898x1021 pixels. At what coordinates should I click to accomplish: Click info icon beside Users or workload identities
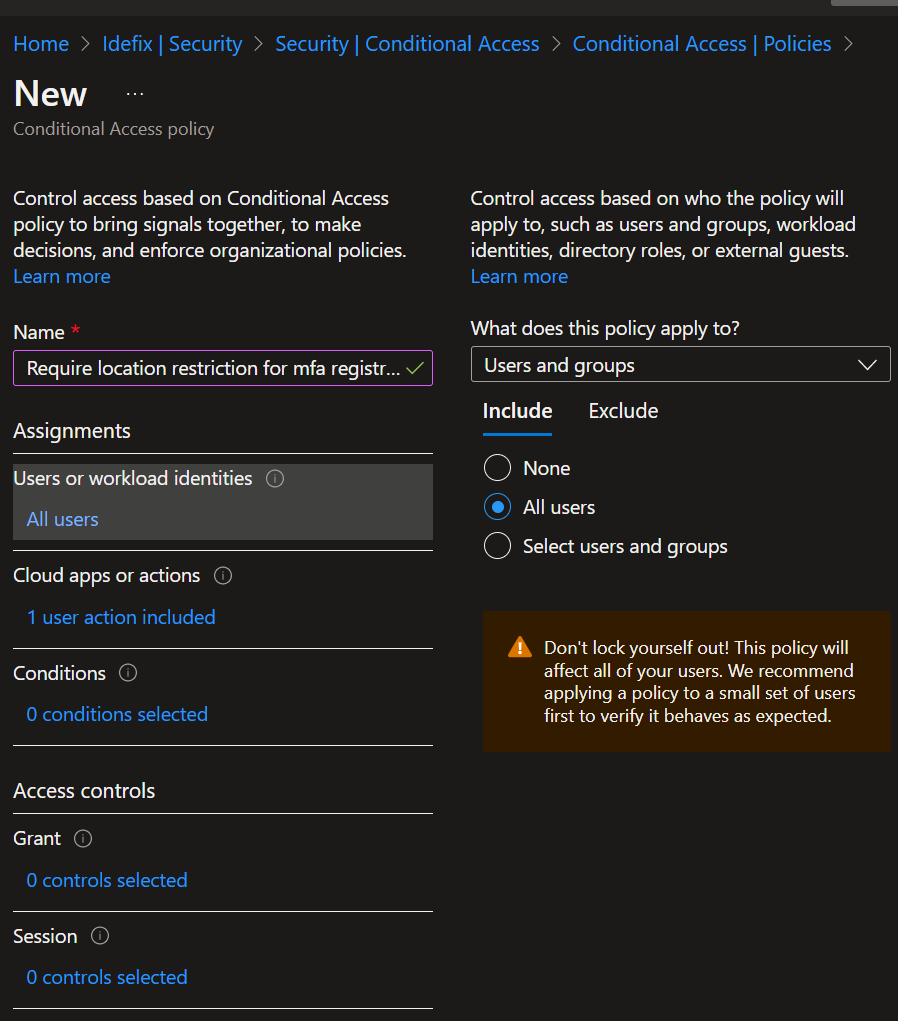tap(275, 479)
